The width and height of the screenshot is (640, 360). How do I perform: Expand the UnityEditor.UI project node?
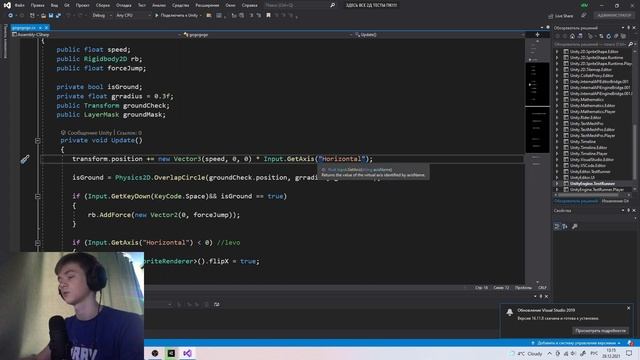click(x=557, y=178)
